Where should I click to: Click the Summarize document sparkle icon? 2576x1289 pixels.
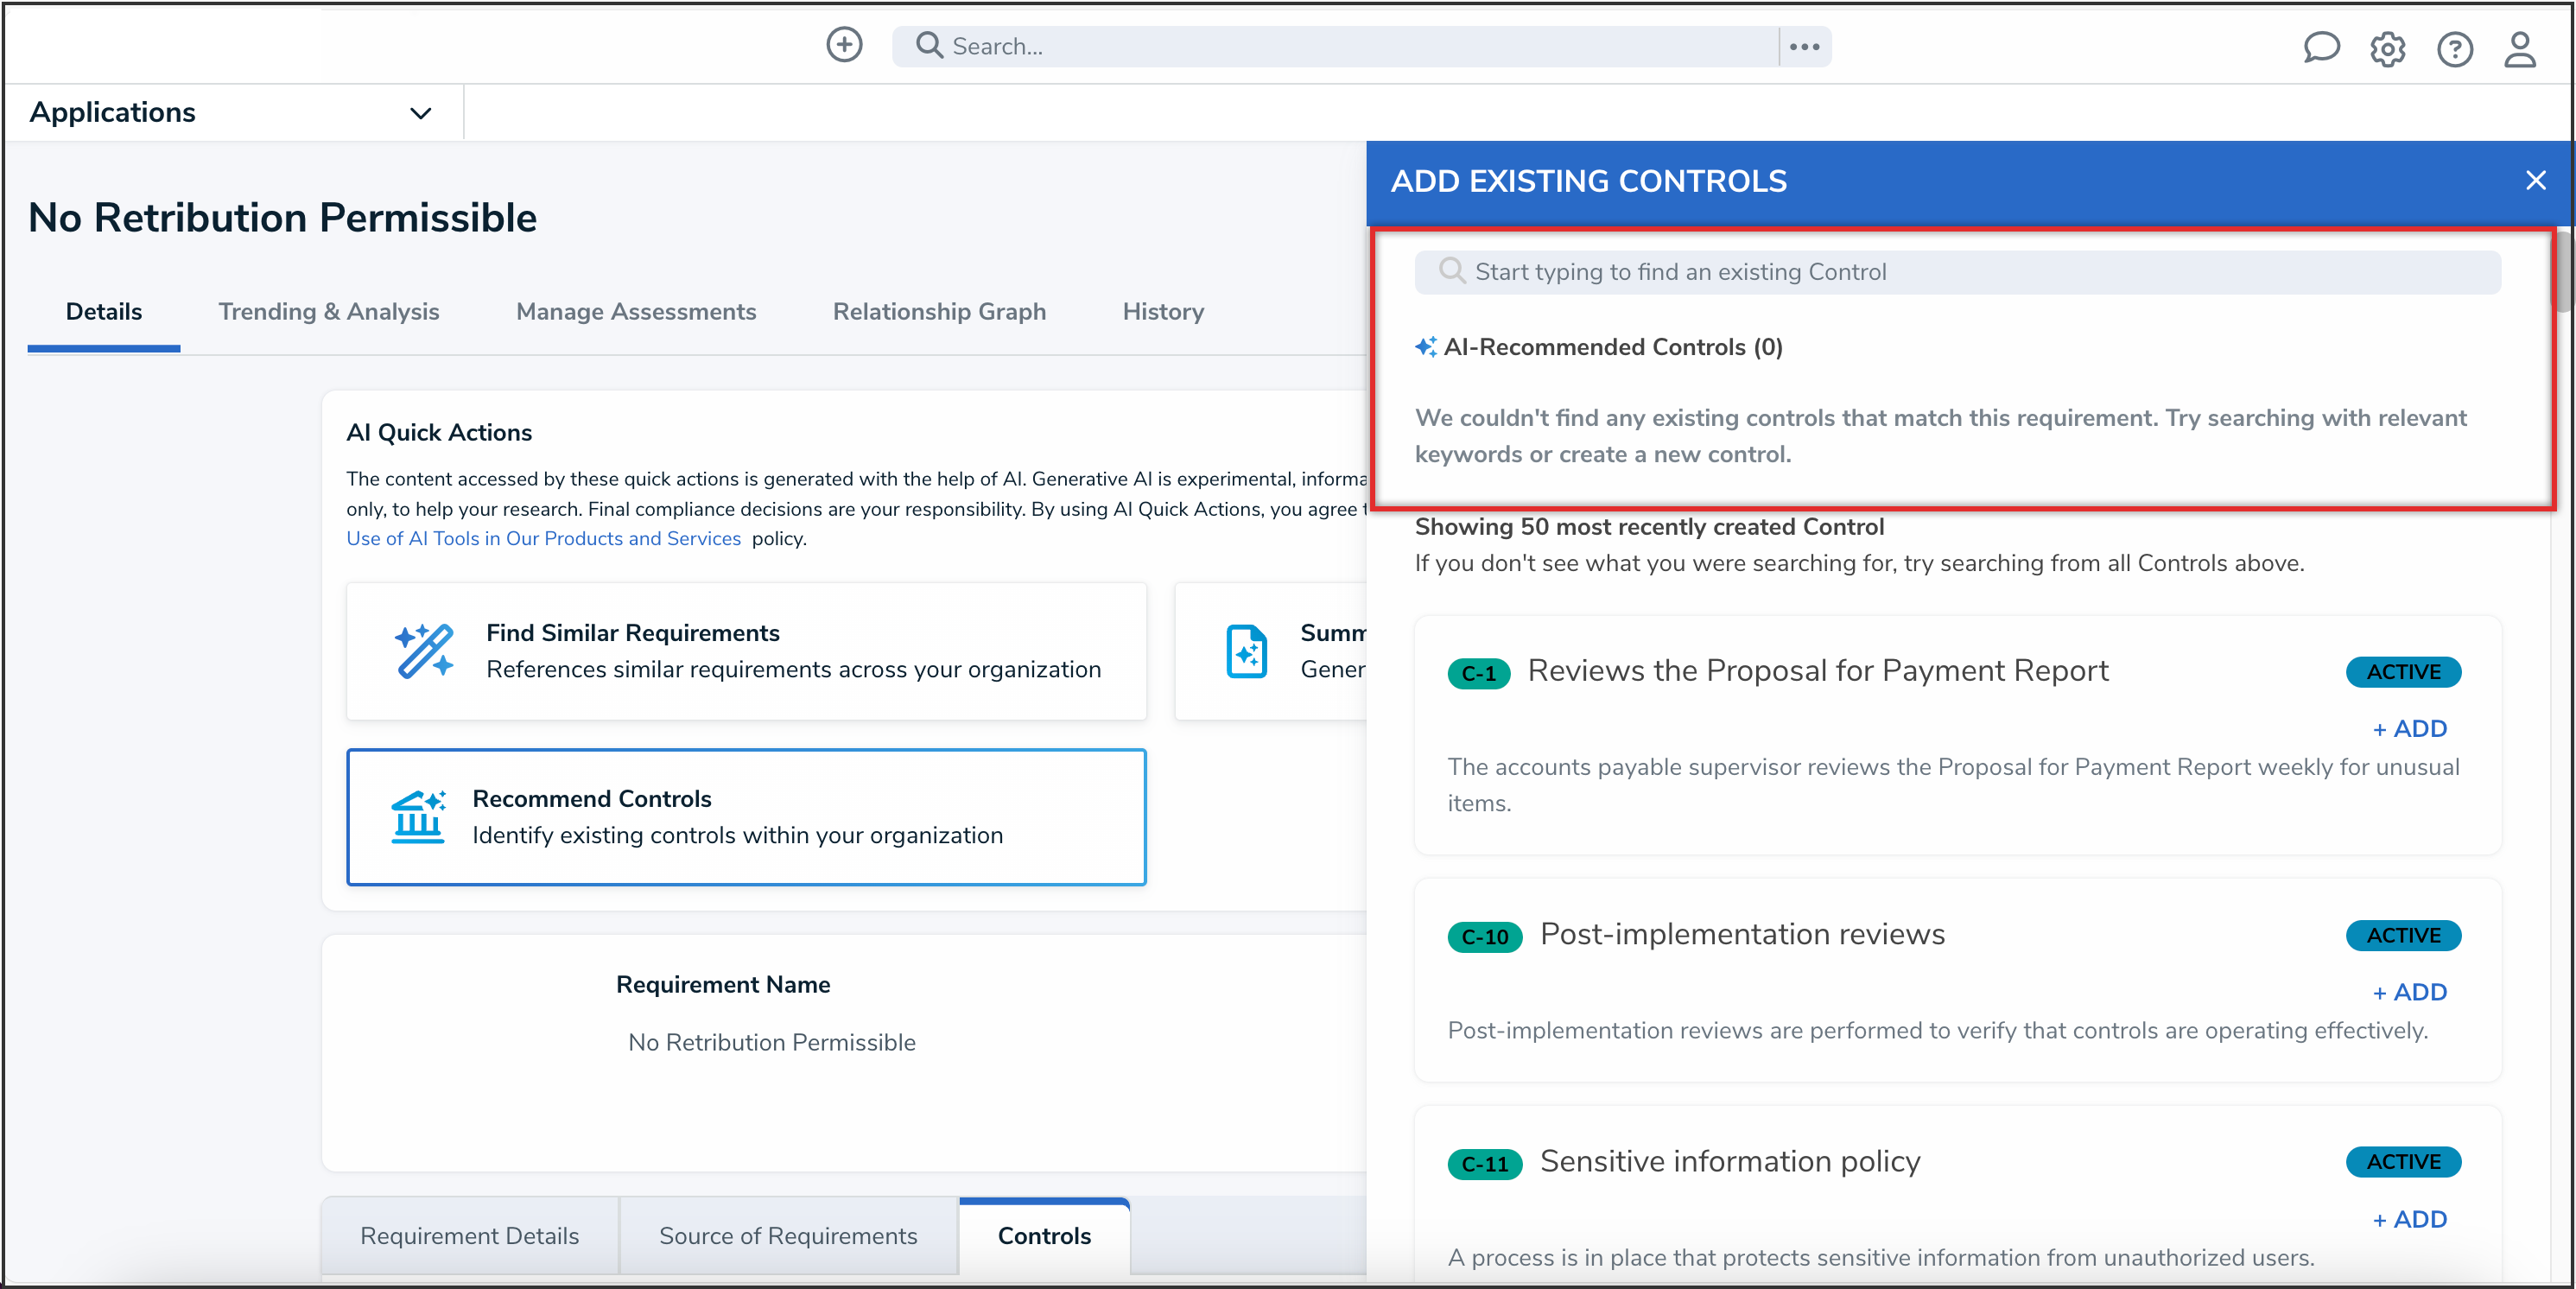pyautogui.click(x=1246, y=651)
